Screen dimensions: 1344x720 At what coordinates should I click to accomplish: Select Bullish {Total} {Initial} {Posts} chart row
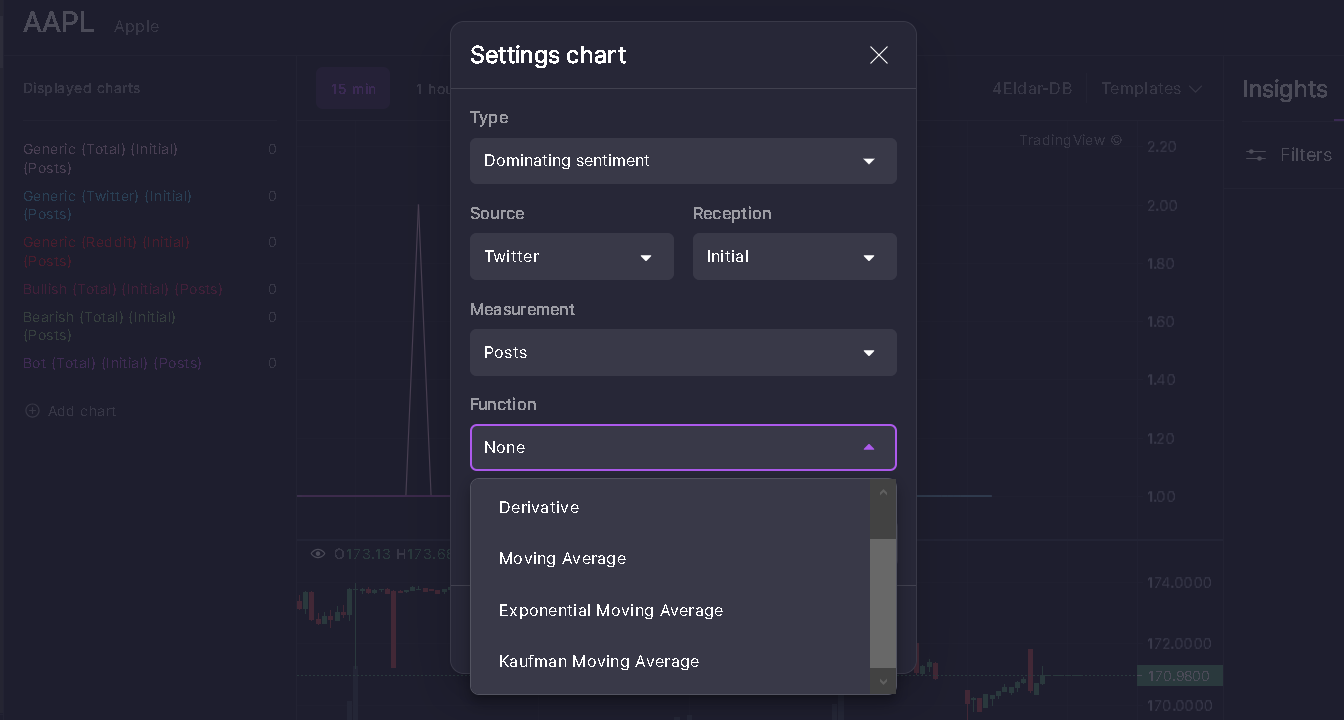pos(150,289)
